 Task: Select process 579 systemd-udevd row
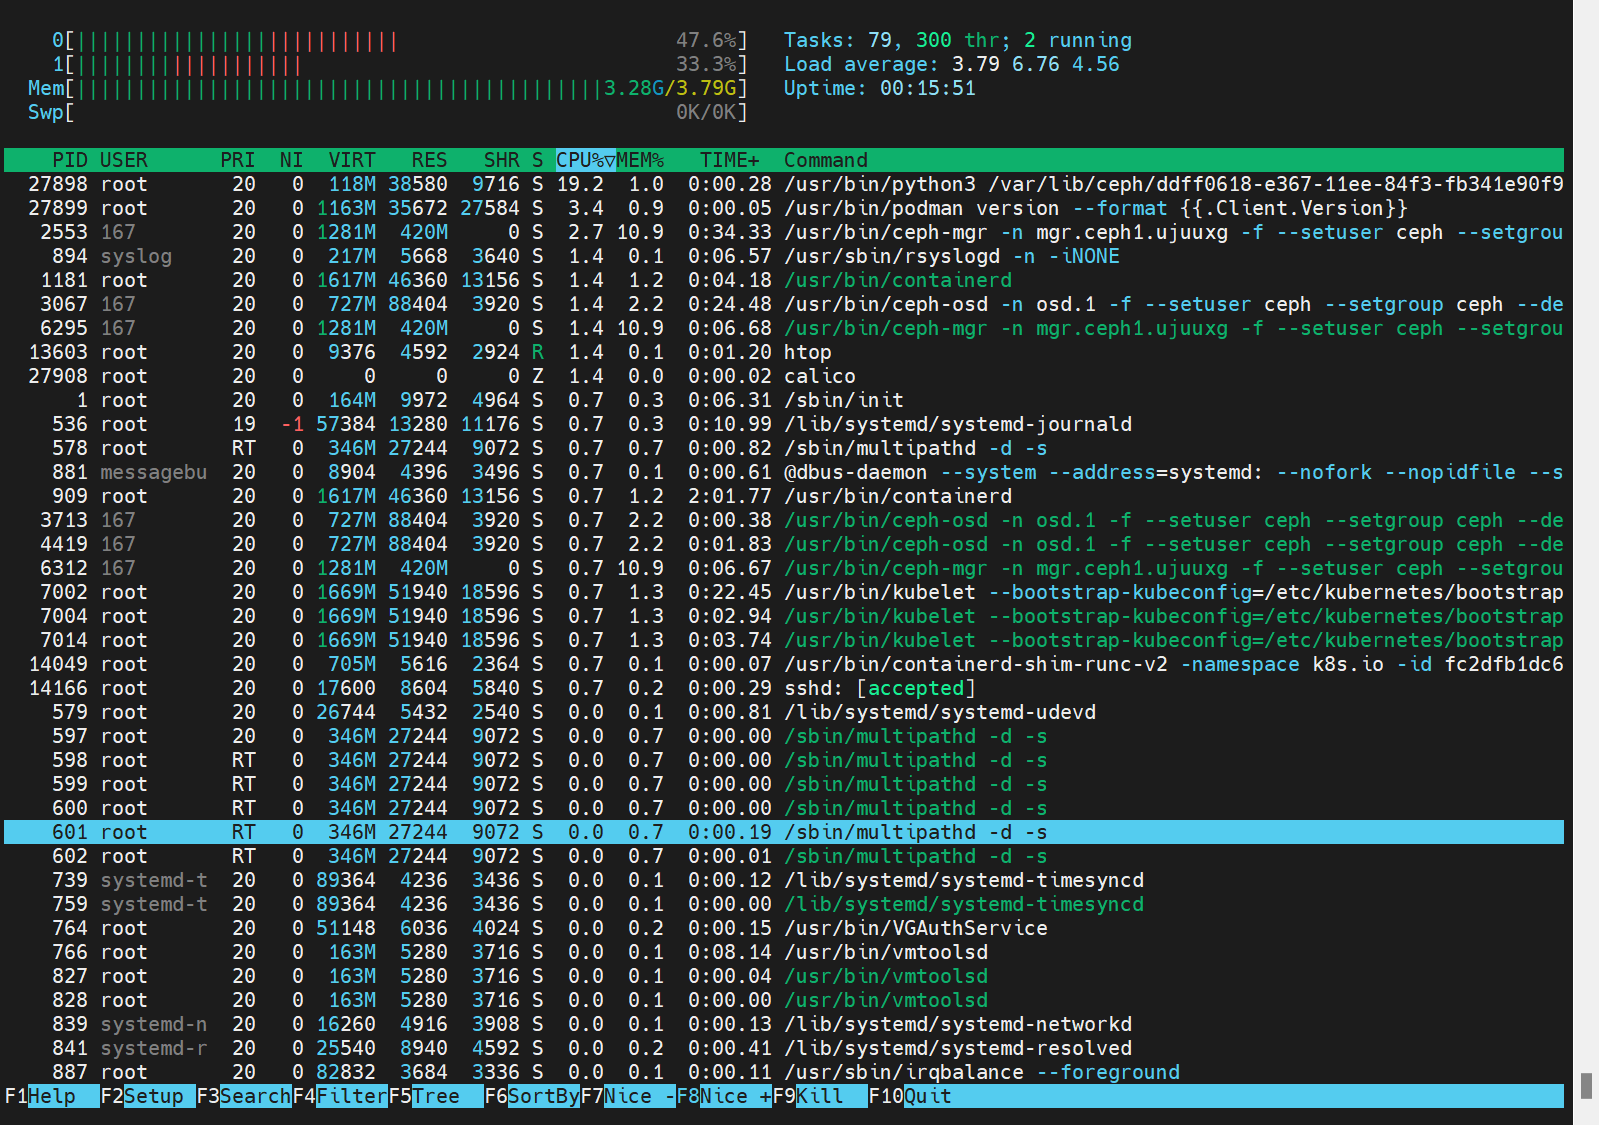point(784,712)
